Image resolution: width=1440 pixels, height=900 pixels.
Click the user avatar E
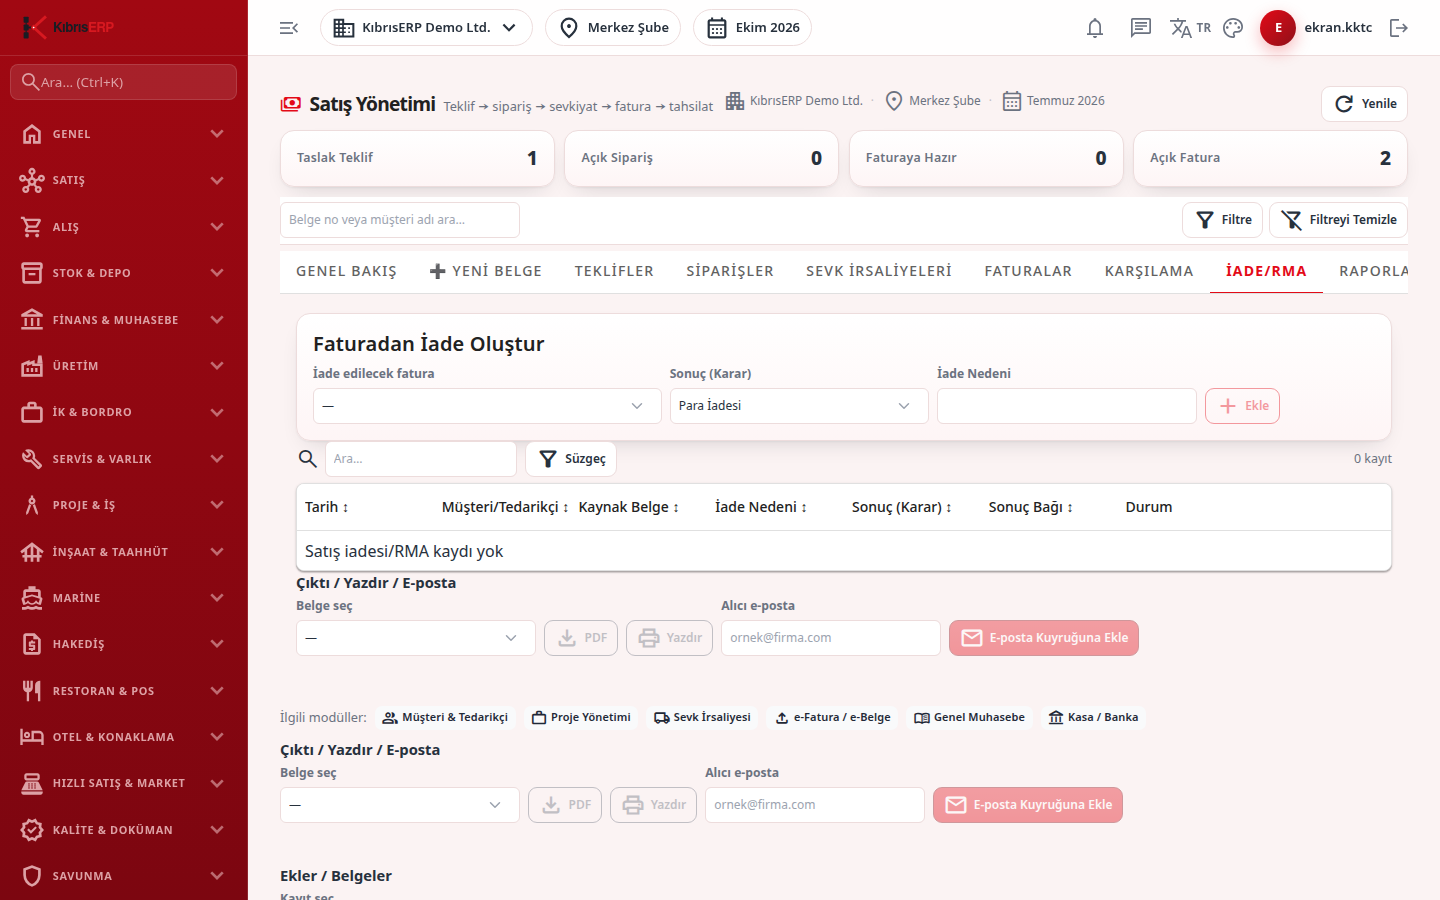[1278, 28]
